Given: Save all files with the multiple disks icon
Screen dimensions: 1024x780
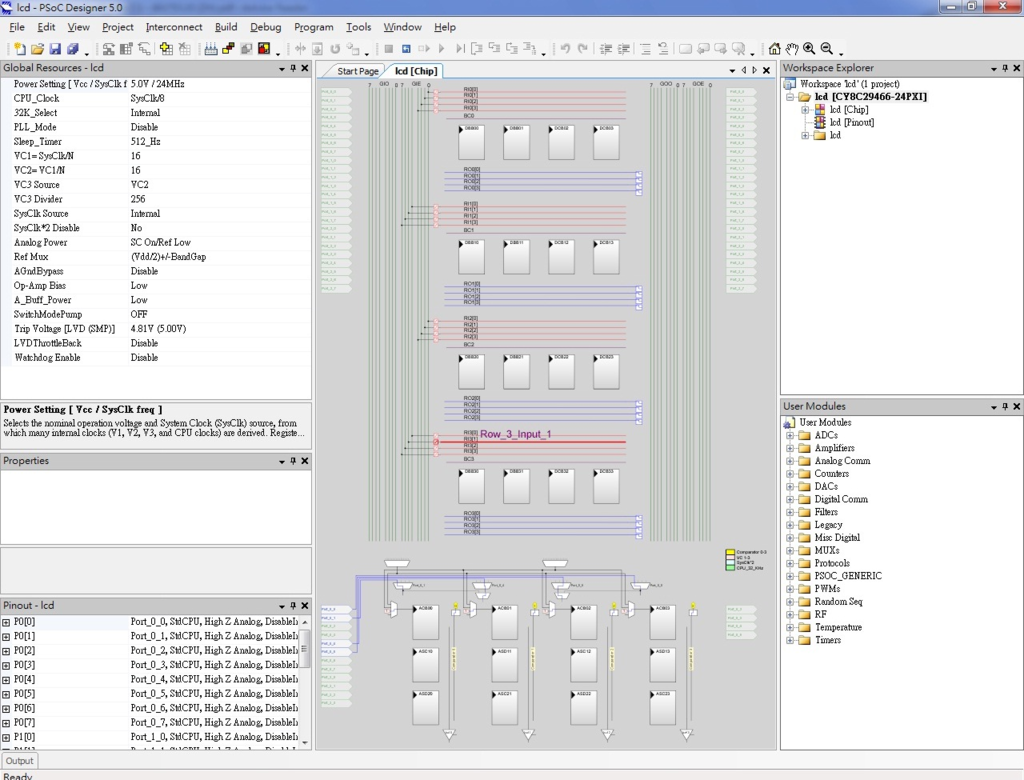Looking at the screenshot, I should 72,48.
